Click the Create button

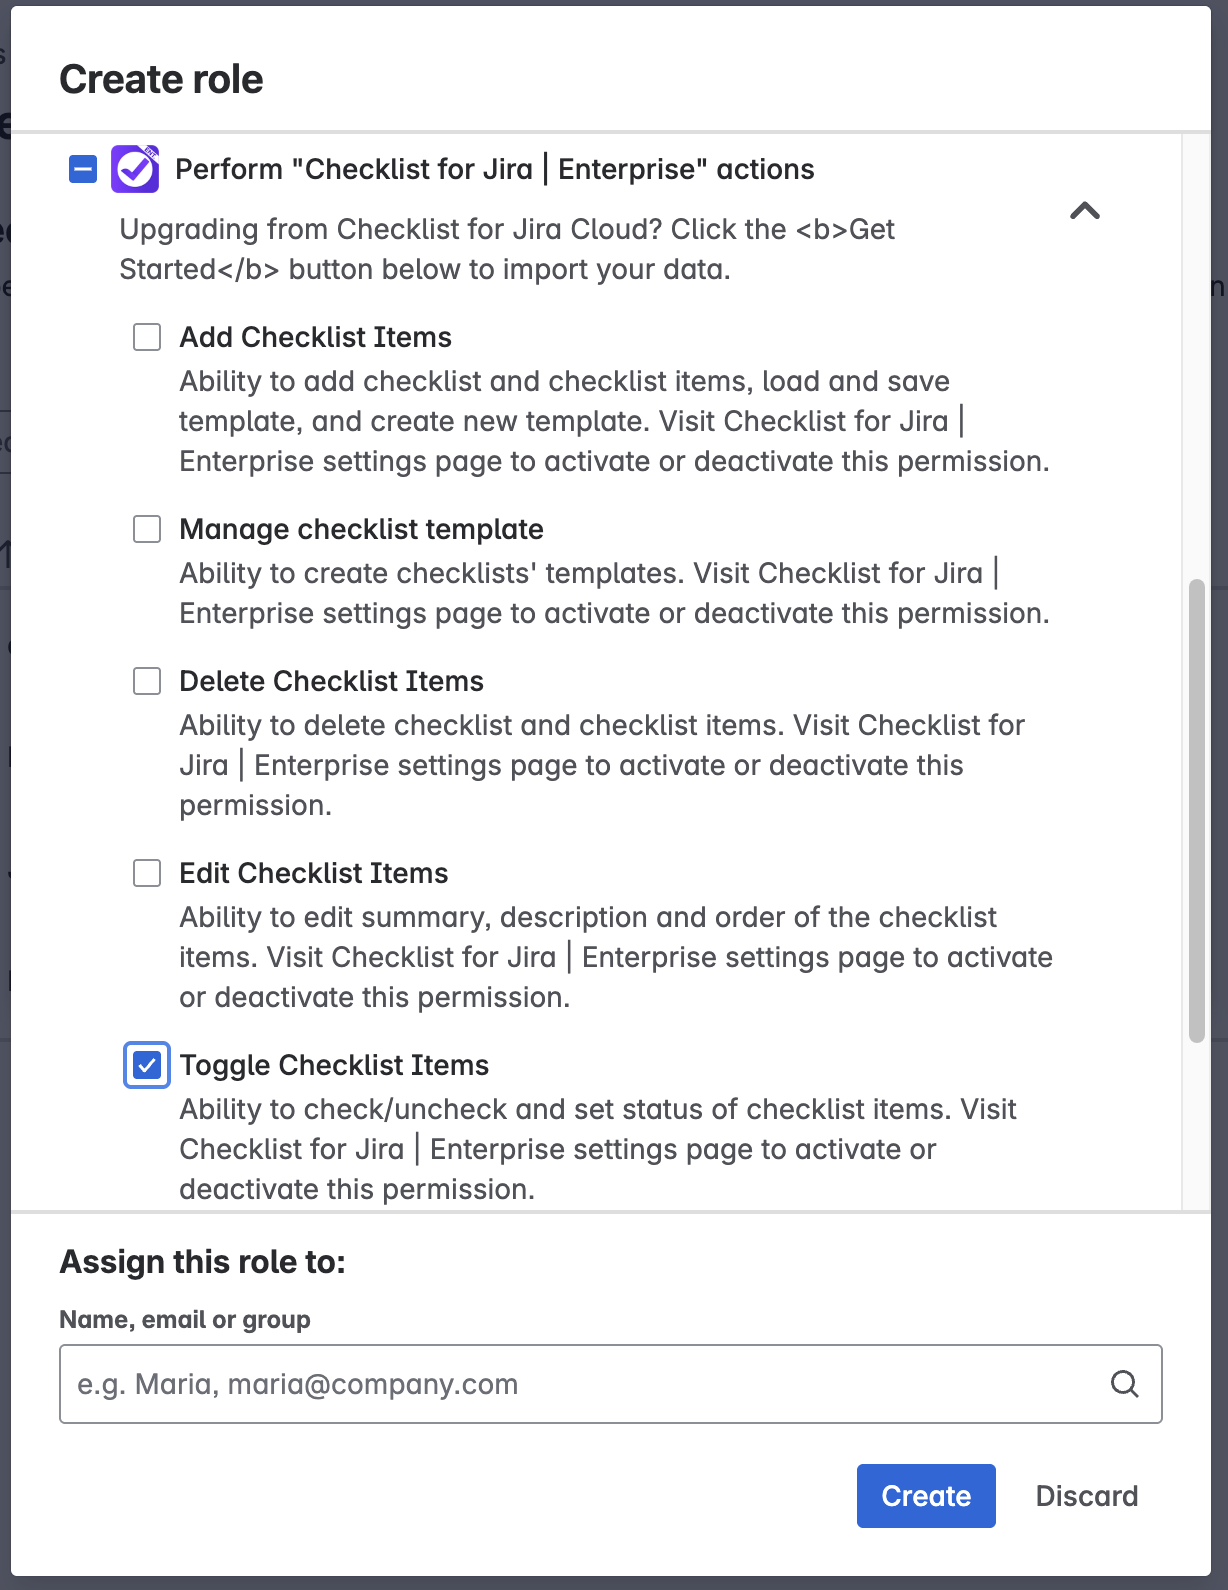tap(926, 1496)
